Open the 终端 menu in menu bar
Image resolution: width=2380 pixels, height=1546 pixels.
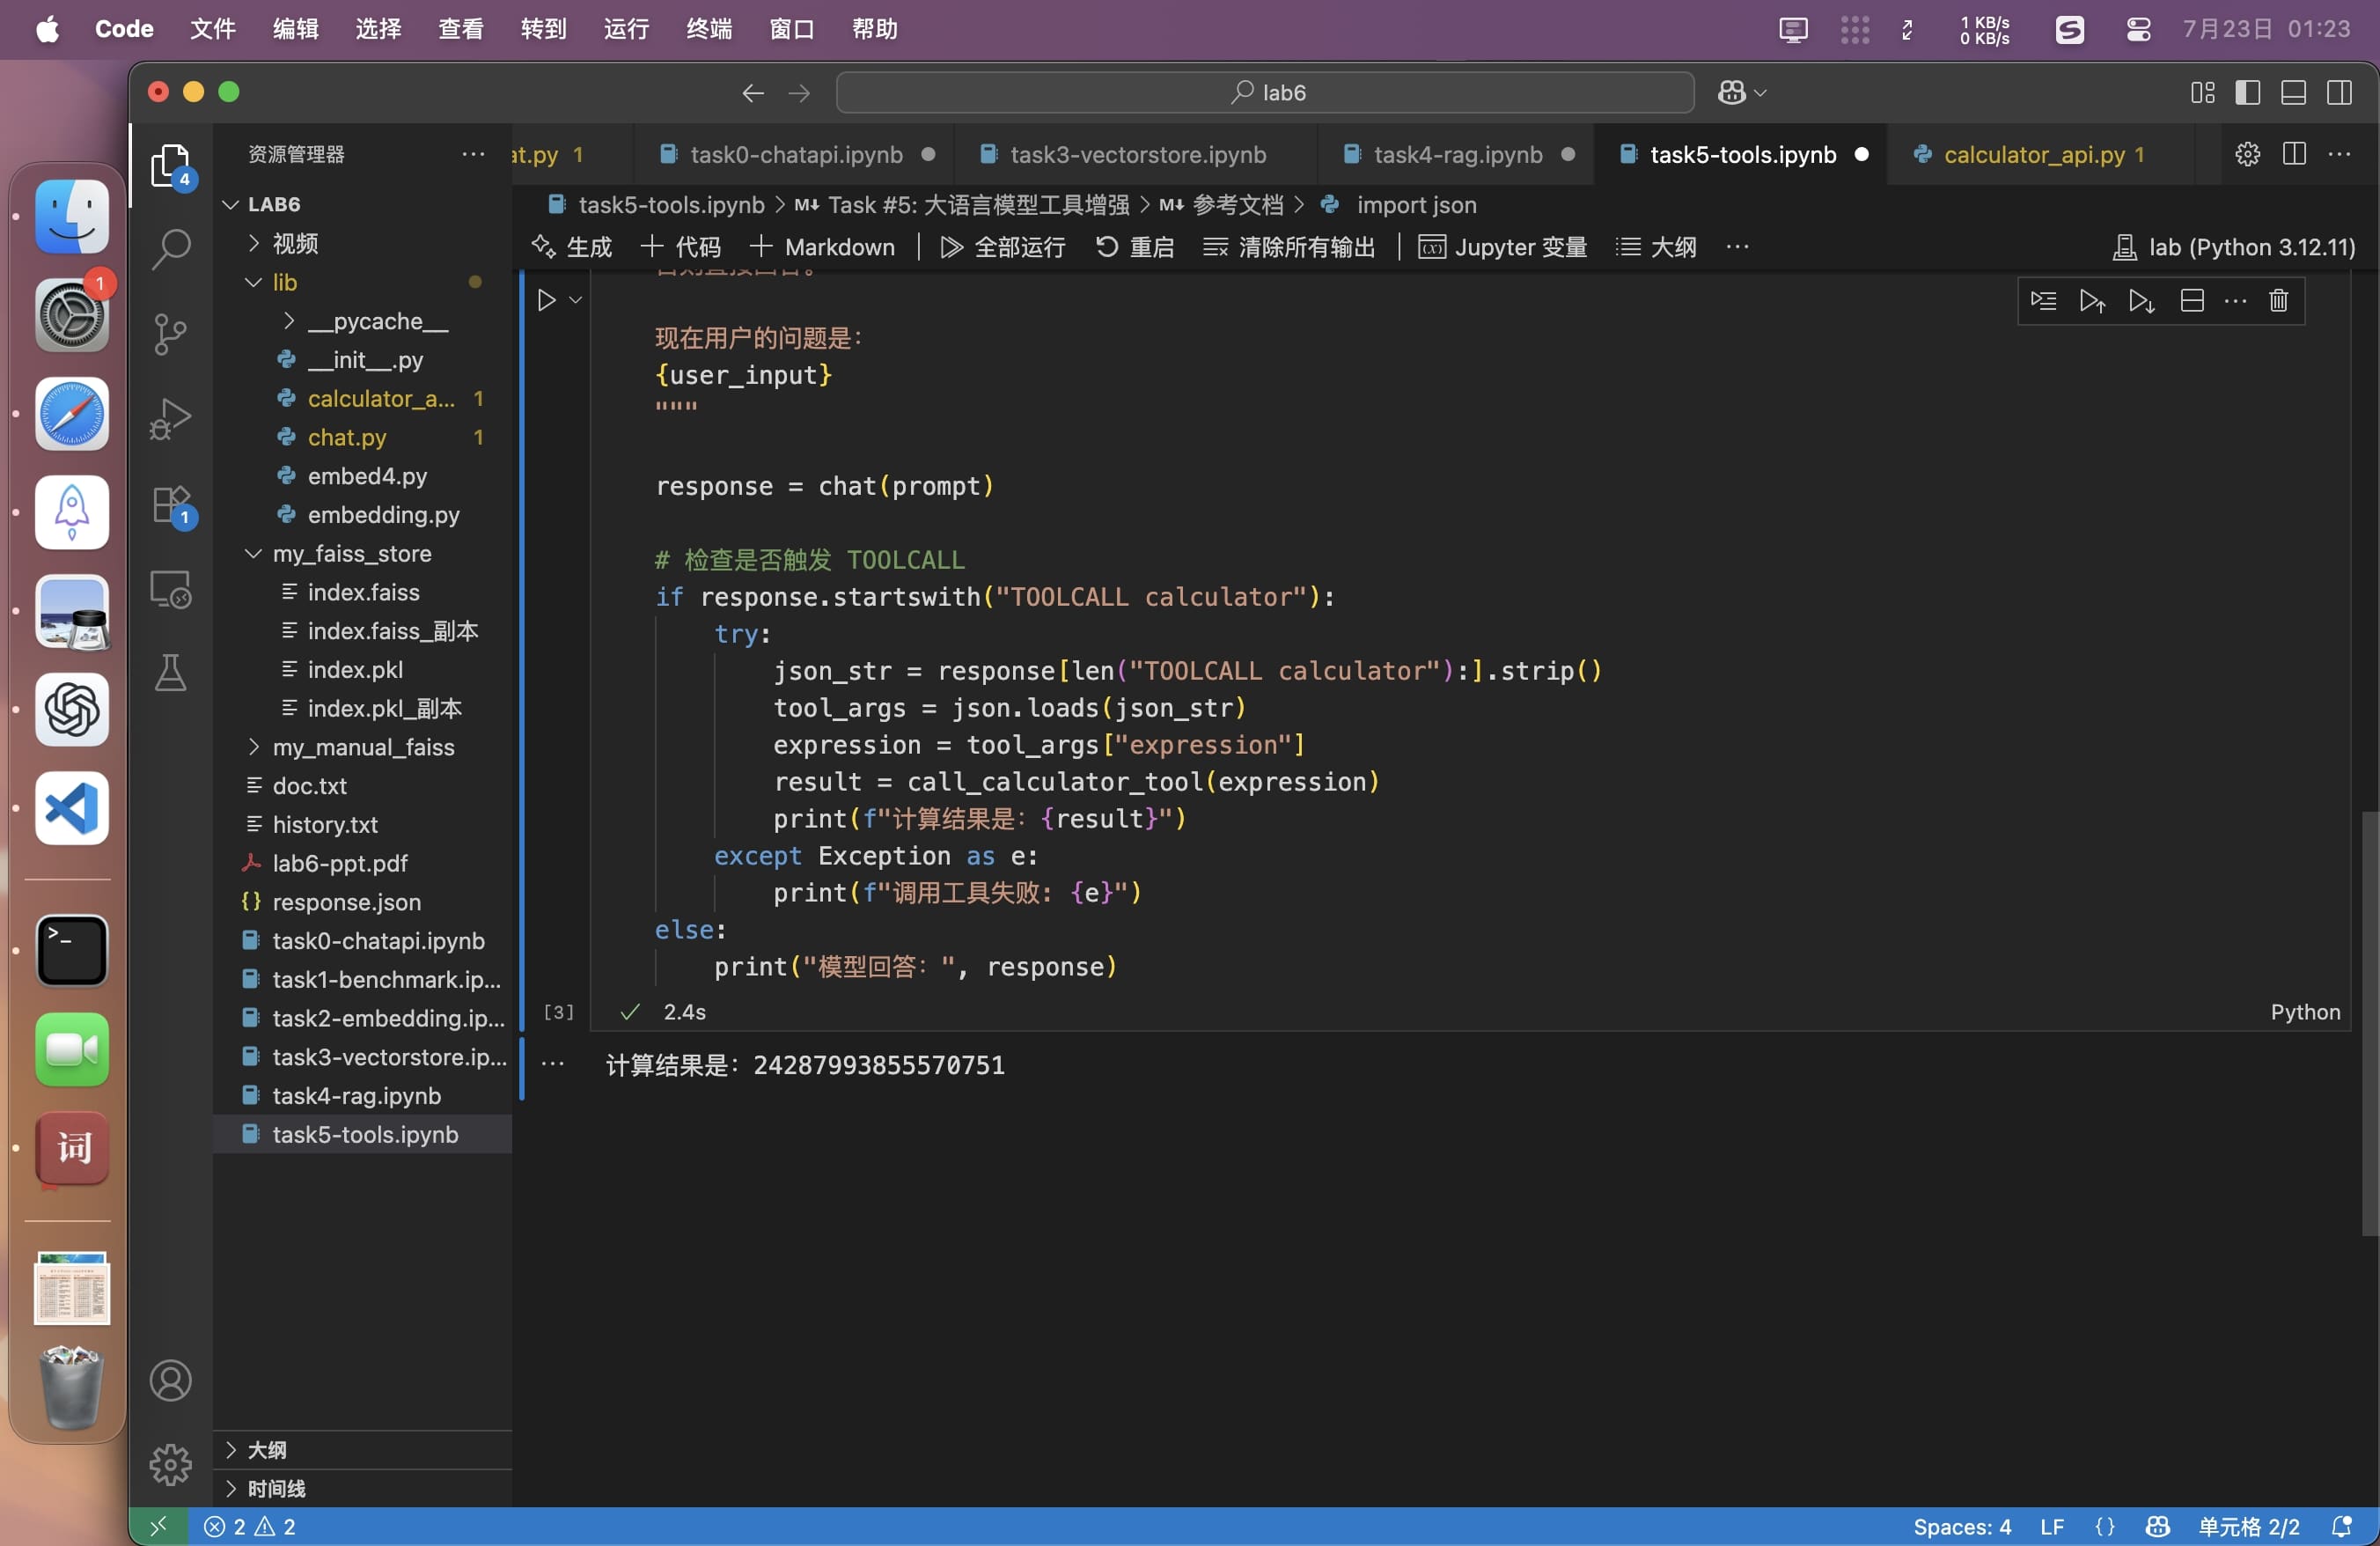click(x=708, y=29)
